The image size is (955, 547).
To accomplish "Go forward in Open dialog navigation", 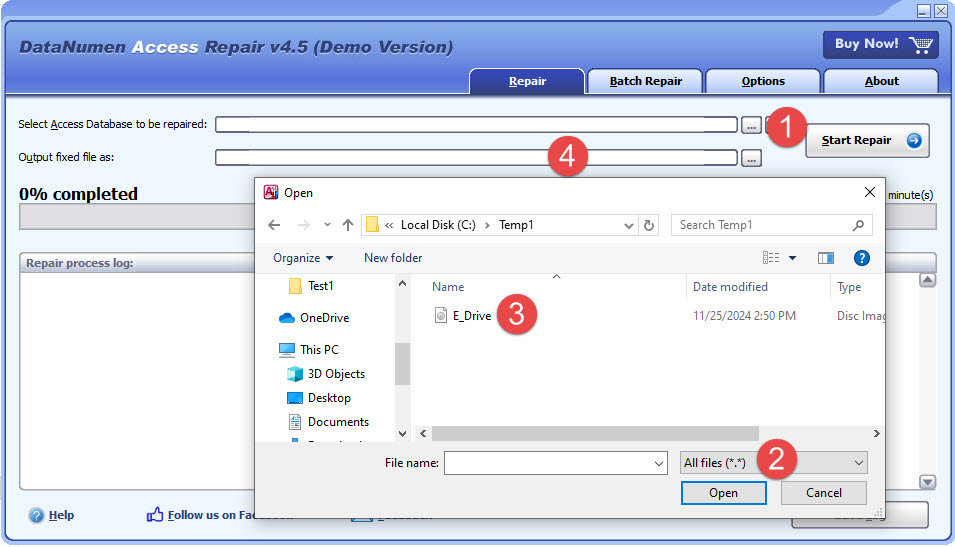I will coord(303,225).
